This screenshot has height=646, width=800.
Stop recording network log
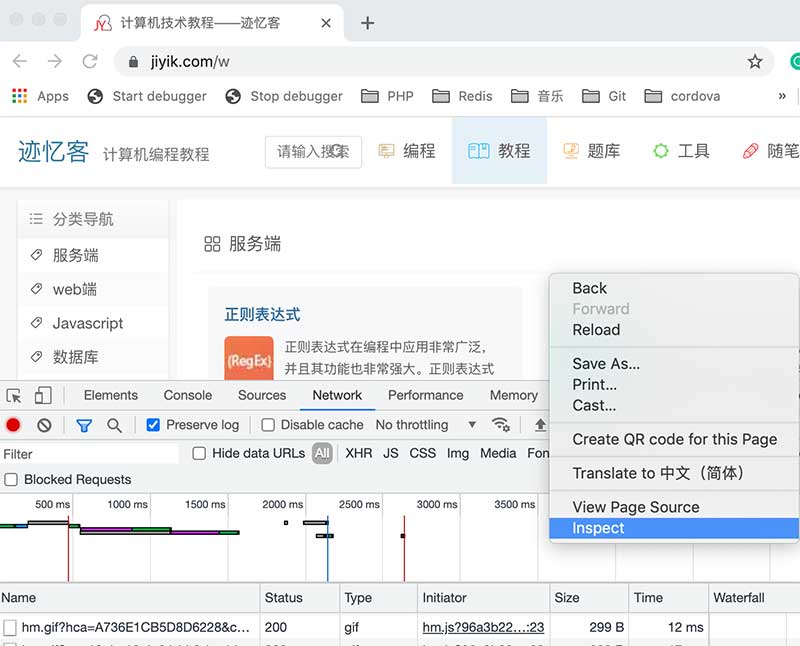[13, 425]
